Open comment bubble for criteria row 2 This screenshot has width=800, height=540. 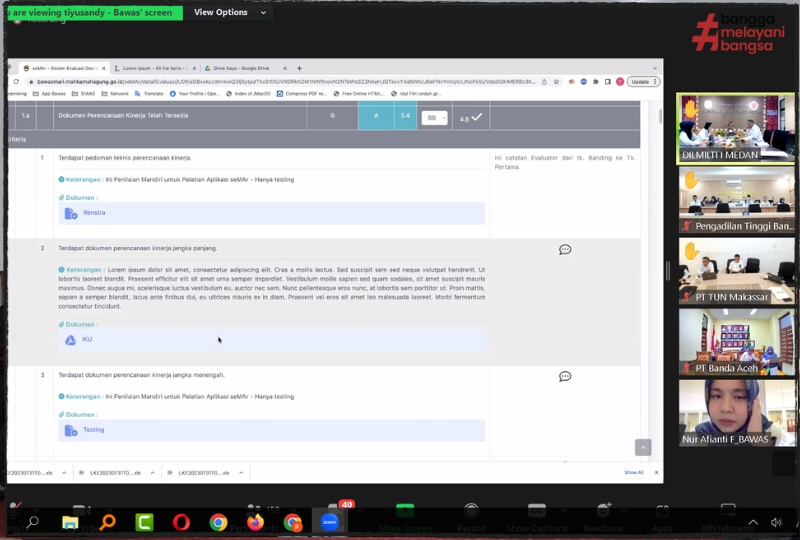pos(565,250)
